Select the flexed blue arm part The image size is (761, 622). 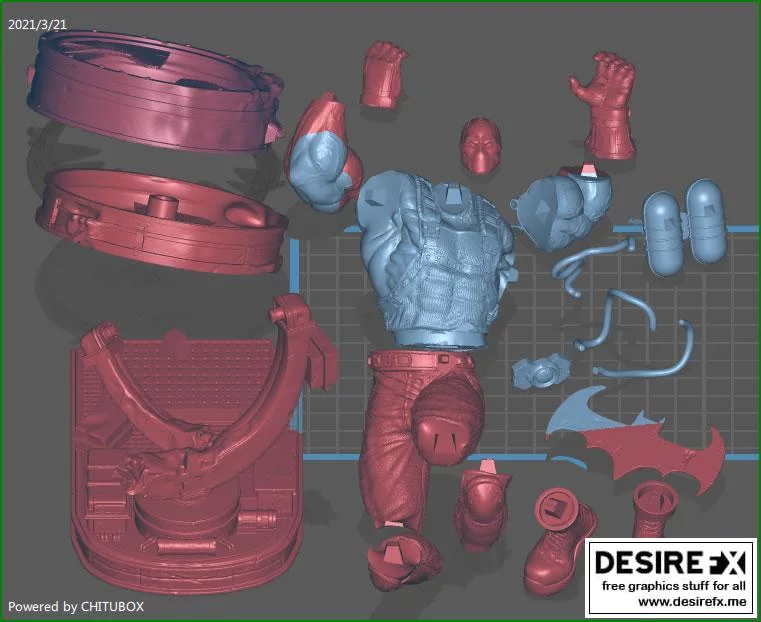click(323, 154)
